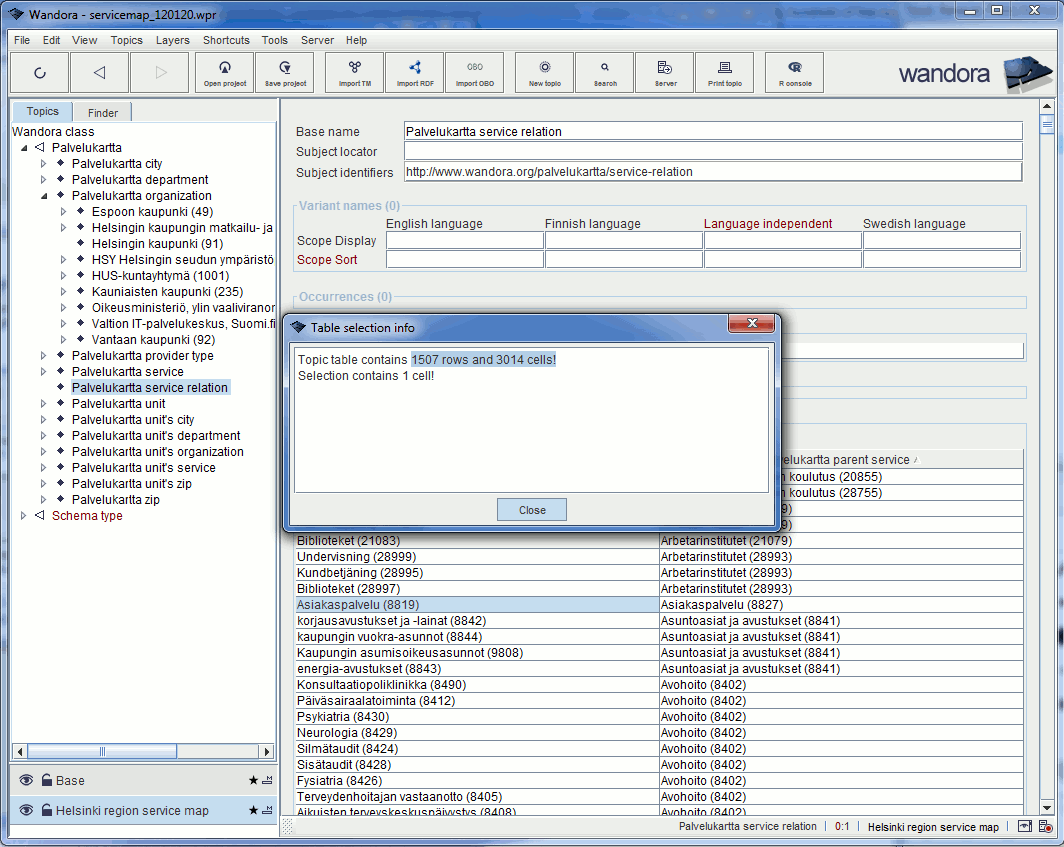Close the Table selection info dialog
The image size is (1064, 847).
(531, 509)
